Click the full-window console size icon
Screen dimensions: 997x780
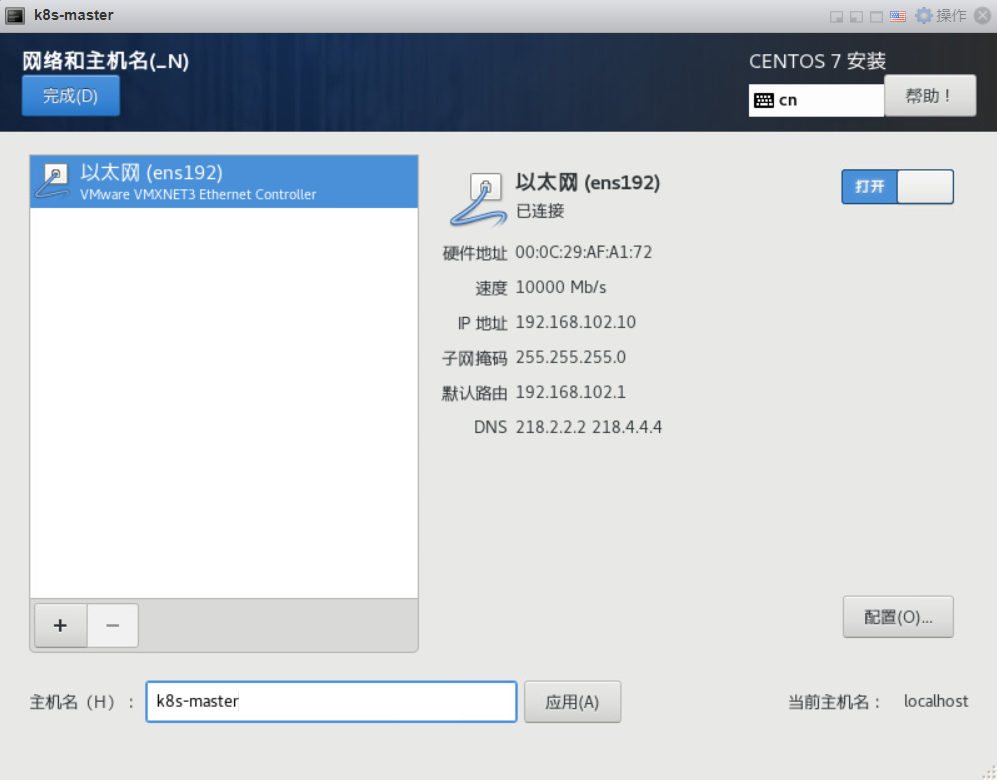tap(876, 17)
